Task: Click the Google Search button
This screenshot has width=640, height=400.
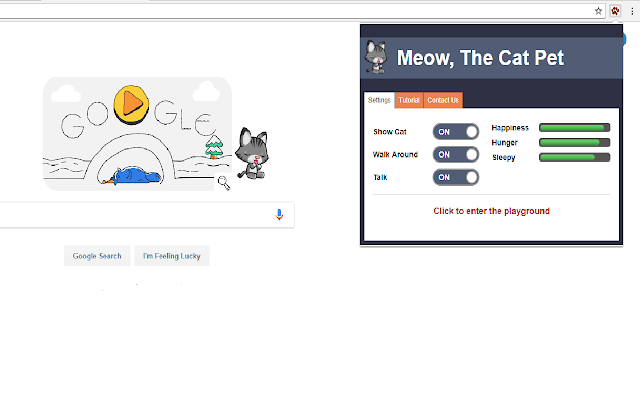Action: pyautogui.click(x=97, y=256)
